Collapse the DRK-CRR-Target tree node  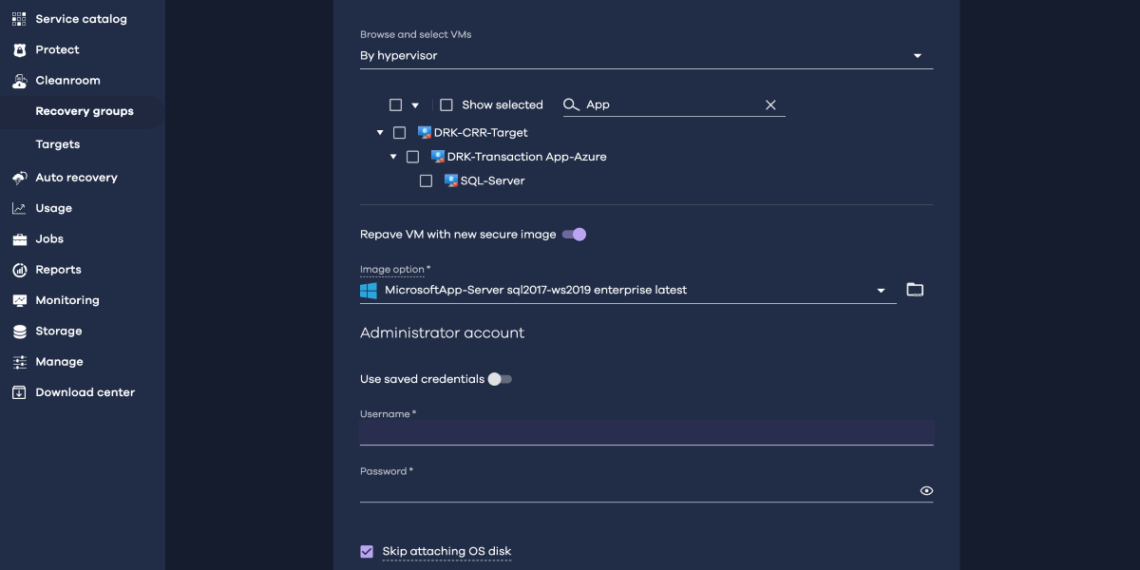[380, 133]
